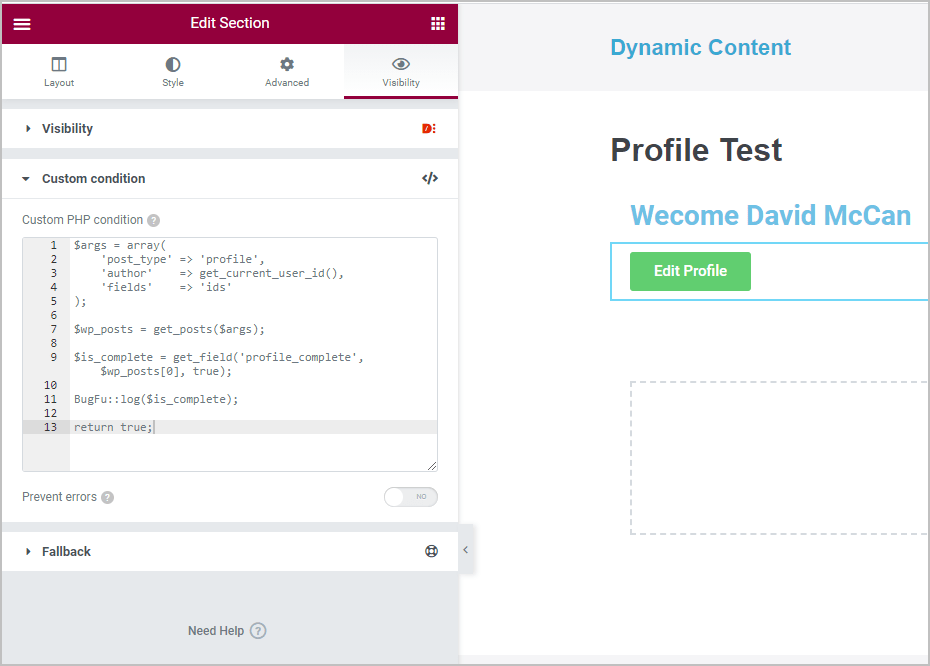Switch to the Layout tab
This screenshot has width=930, height=666.
point(59,72)
